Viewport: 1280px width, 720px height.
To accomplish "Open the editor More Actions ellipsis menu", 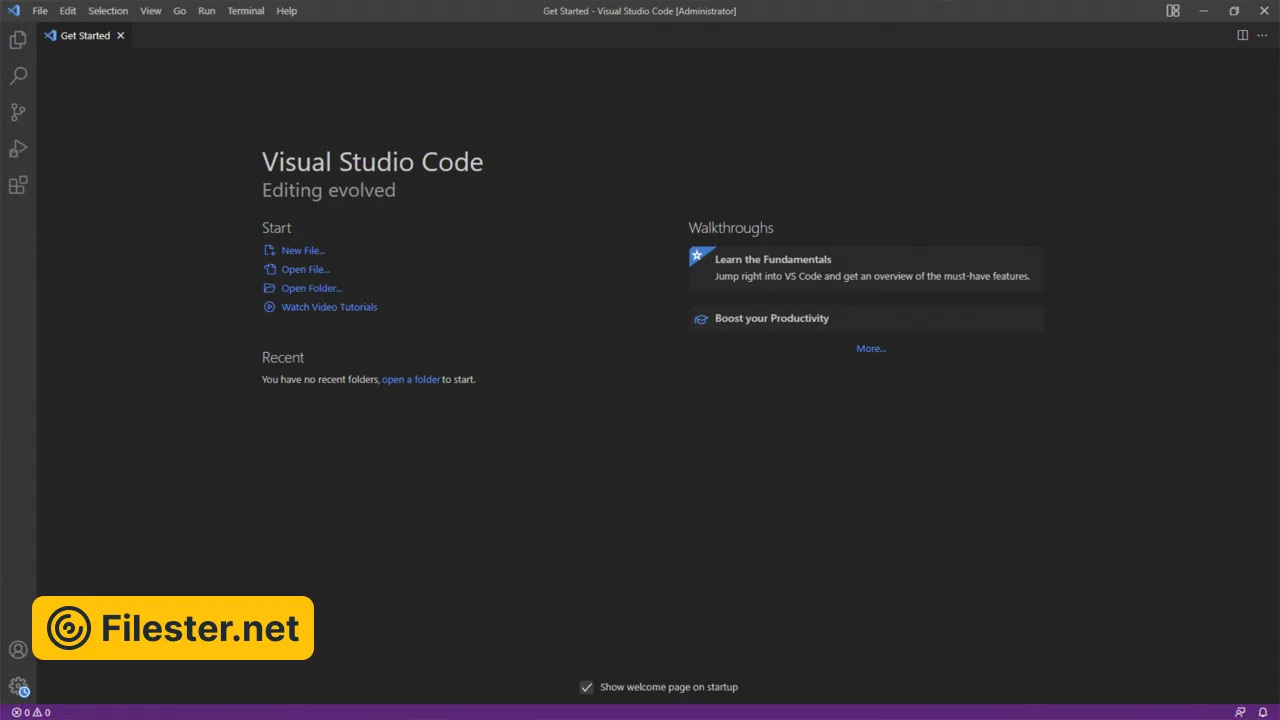I will click(x=1262, y=35).
